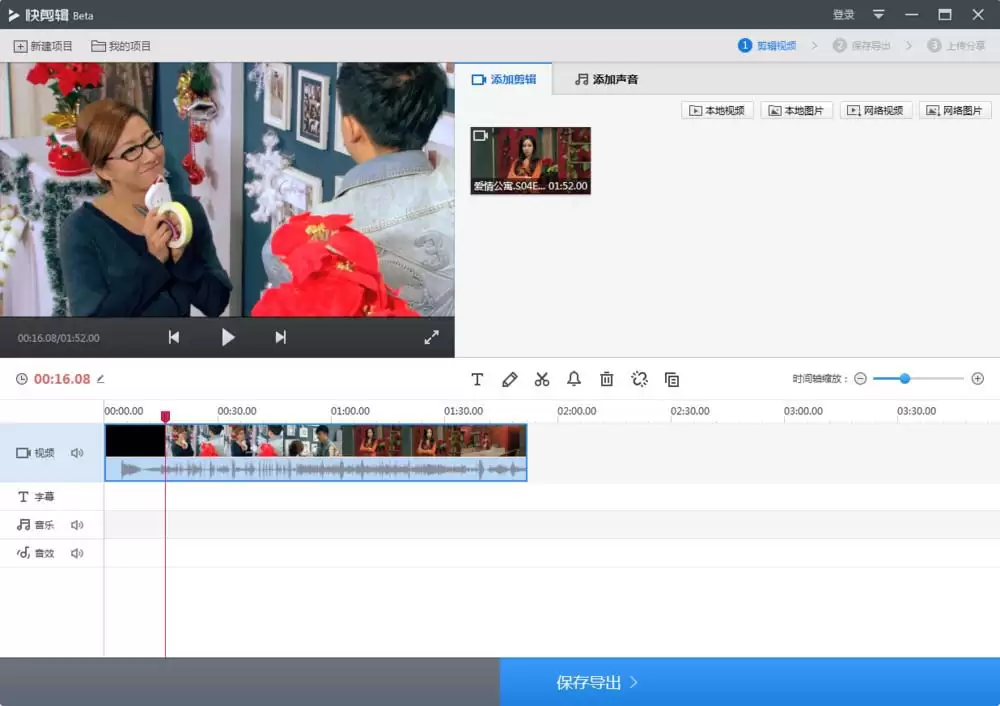Click the big 保存导出 export button
Screen dimensions: 1000x706
point(750,682)
